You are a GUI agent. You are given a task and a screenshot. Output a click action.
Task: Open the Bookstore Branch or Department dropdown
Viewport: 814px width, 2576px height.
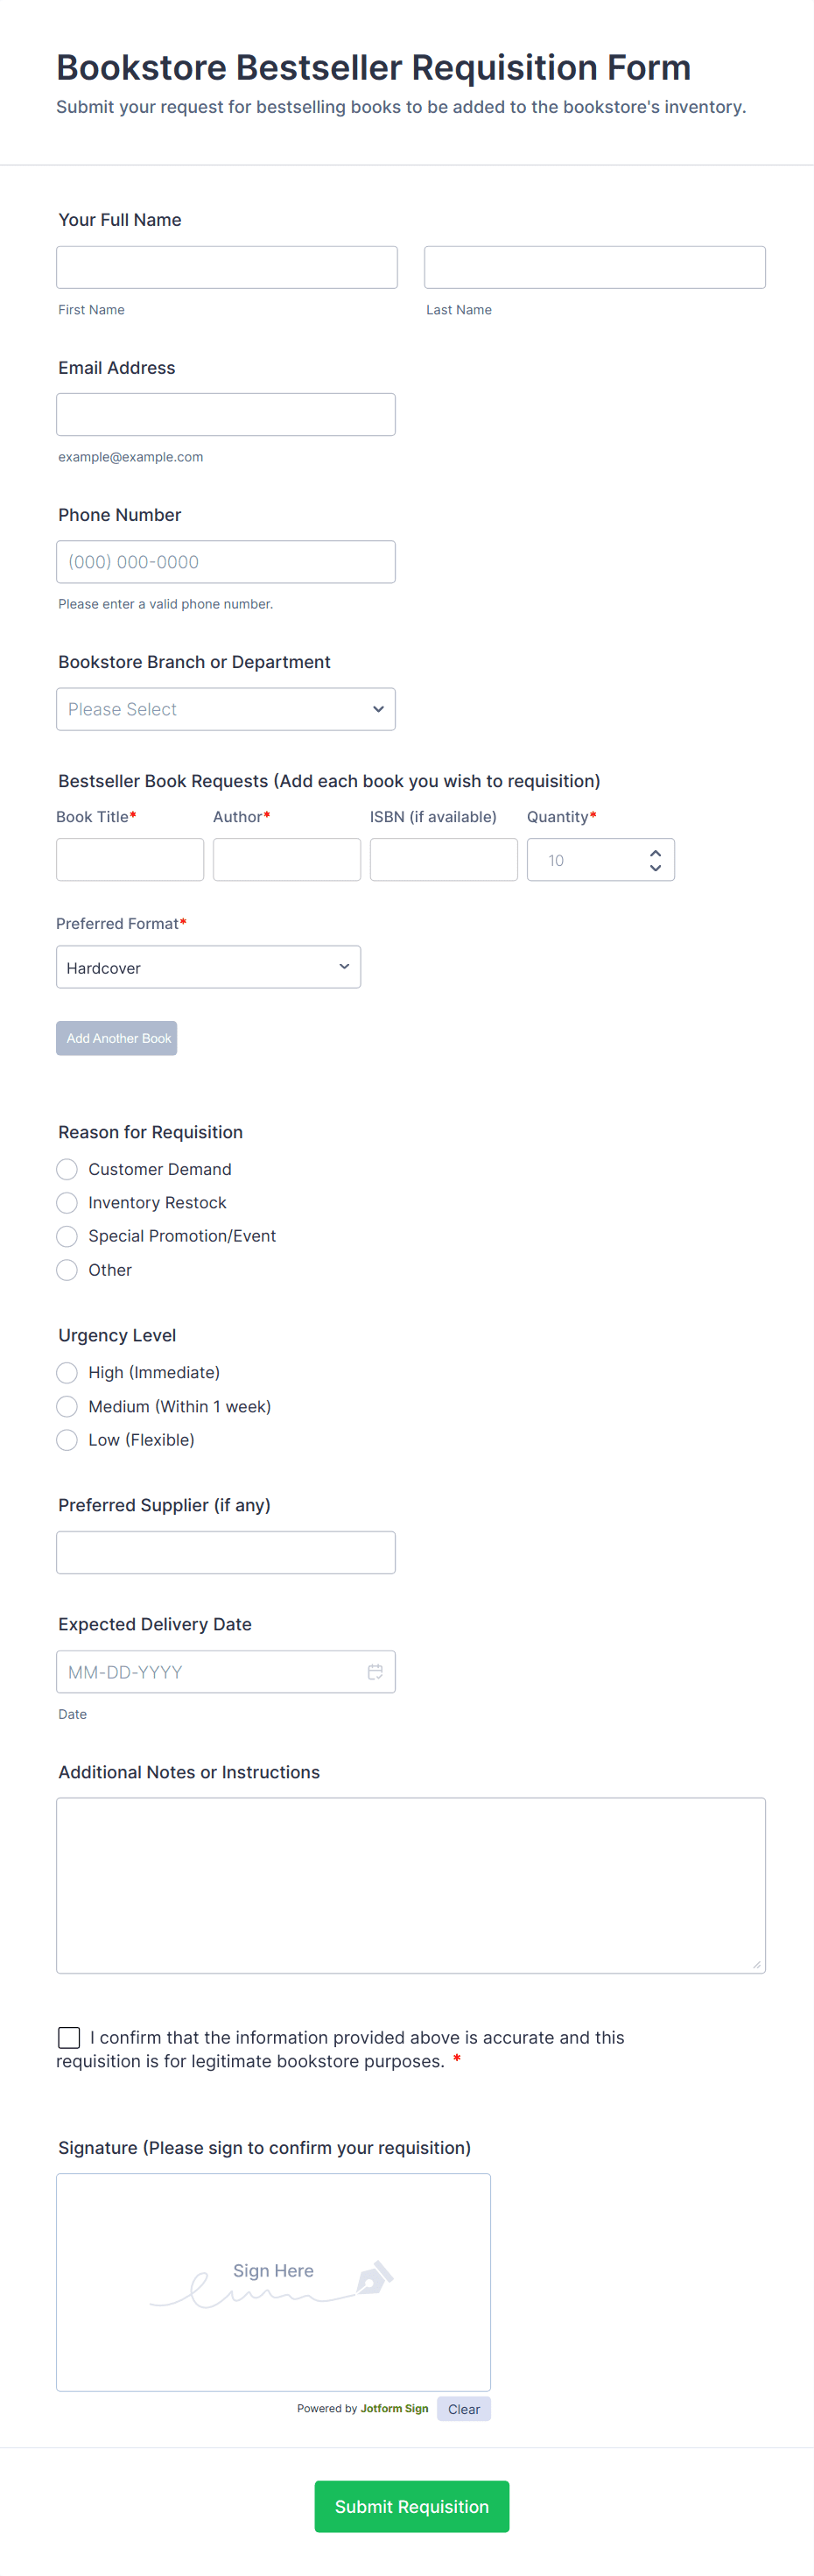pyautogui.click(x=226, y=709)
